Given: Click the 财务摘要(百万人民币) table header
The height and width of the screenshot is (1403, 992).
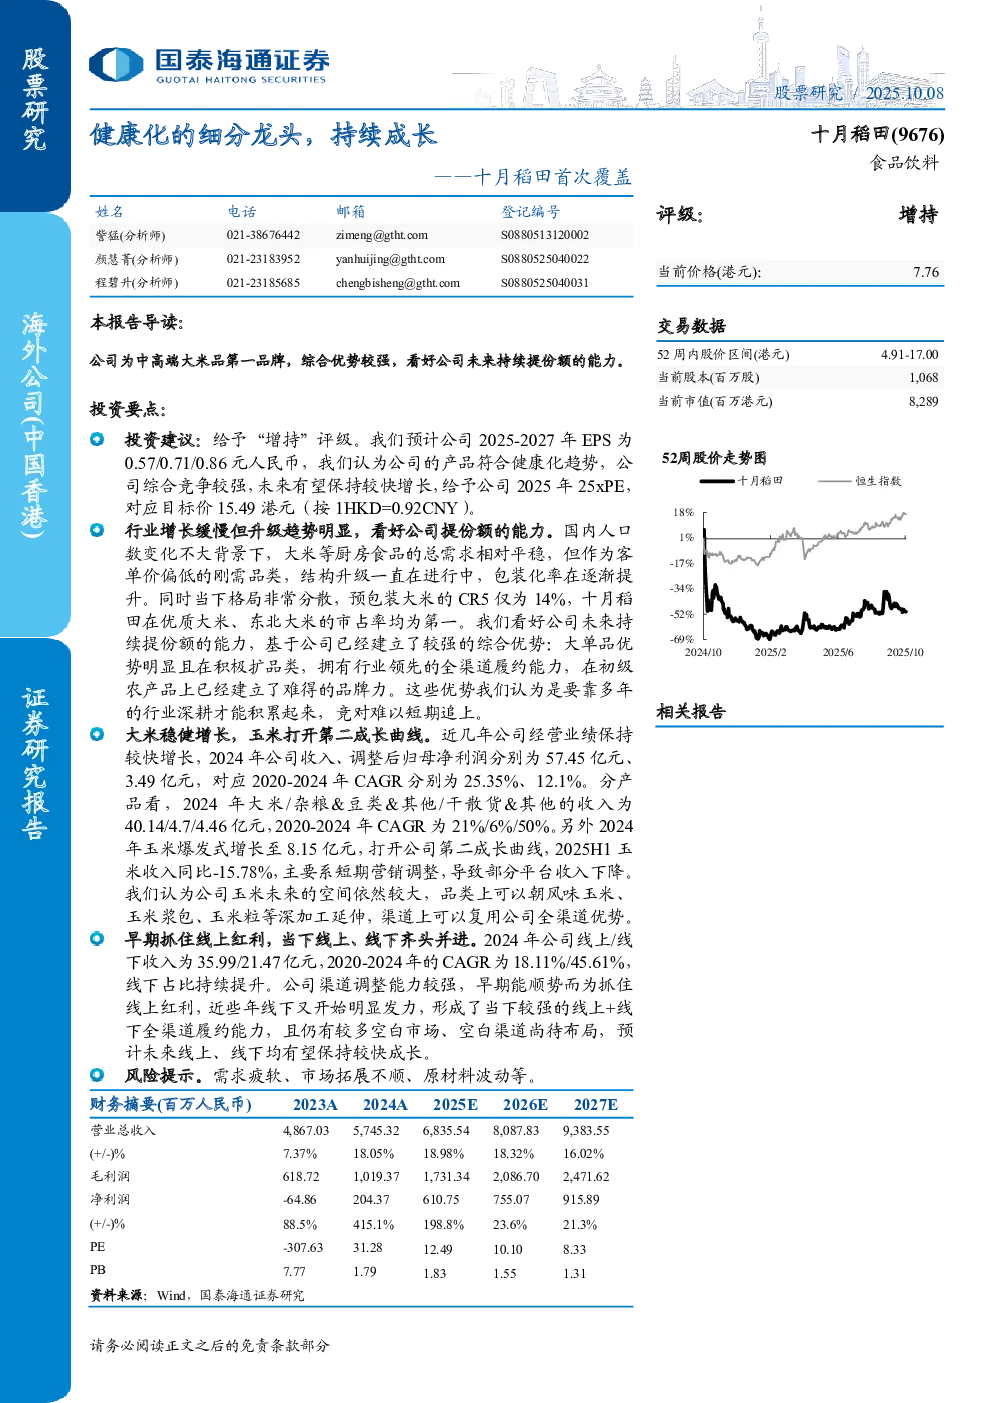Looking at the screenshot, I should [171, 1104].
